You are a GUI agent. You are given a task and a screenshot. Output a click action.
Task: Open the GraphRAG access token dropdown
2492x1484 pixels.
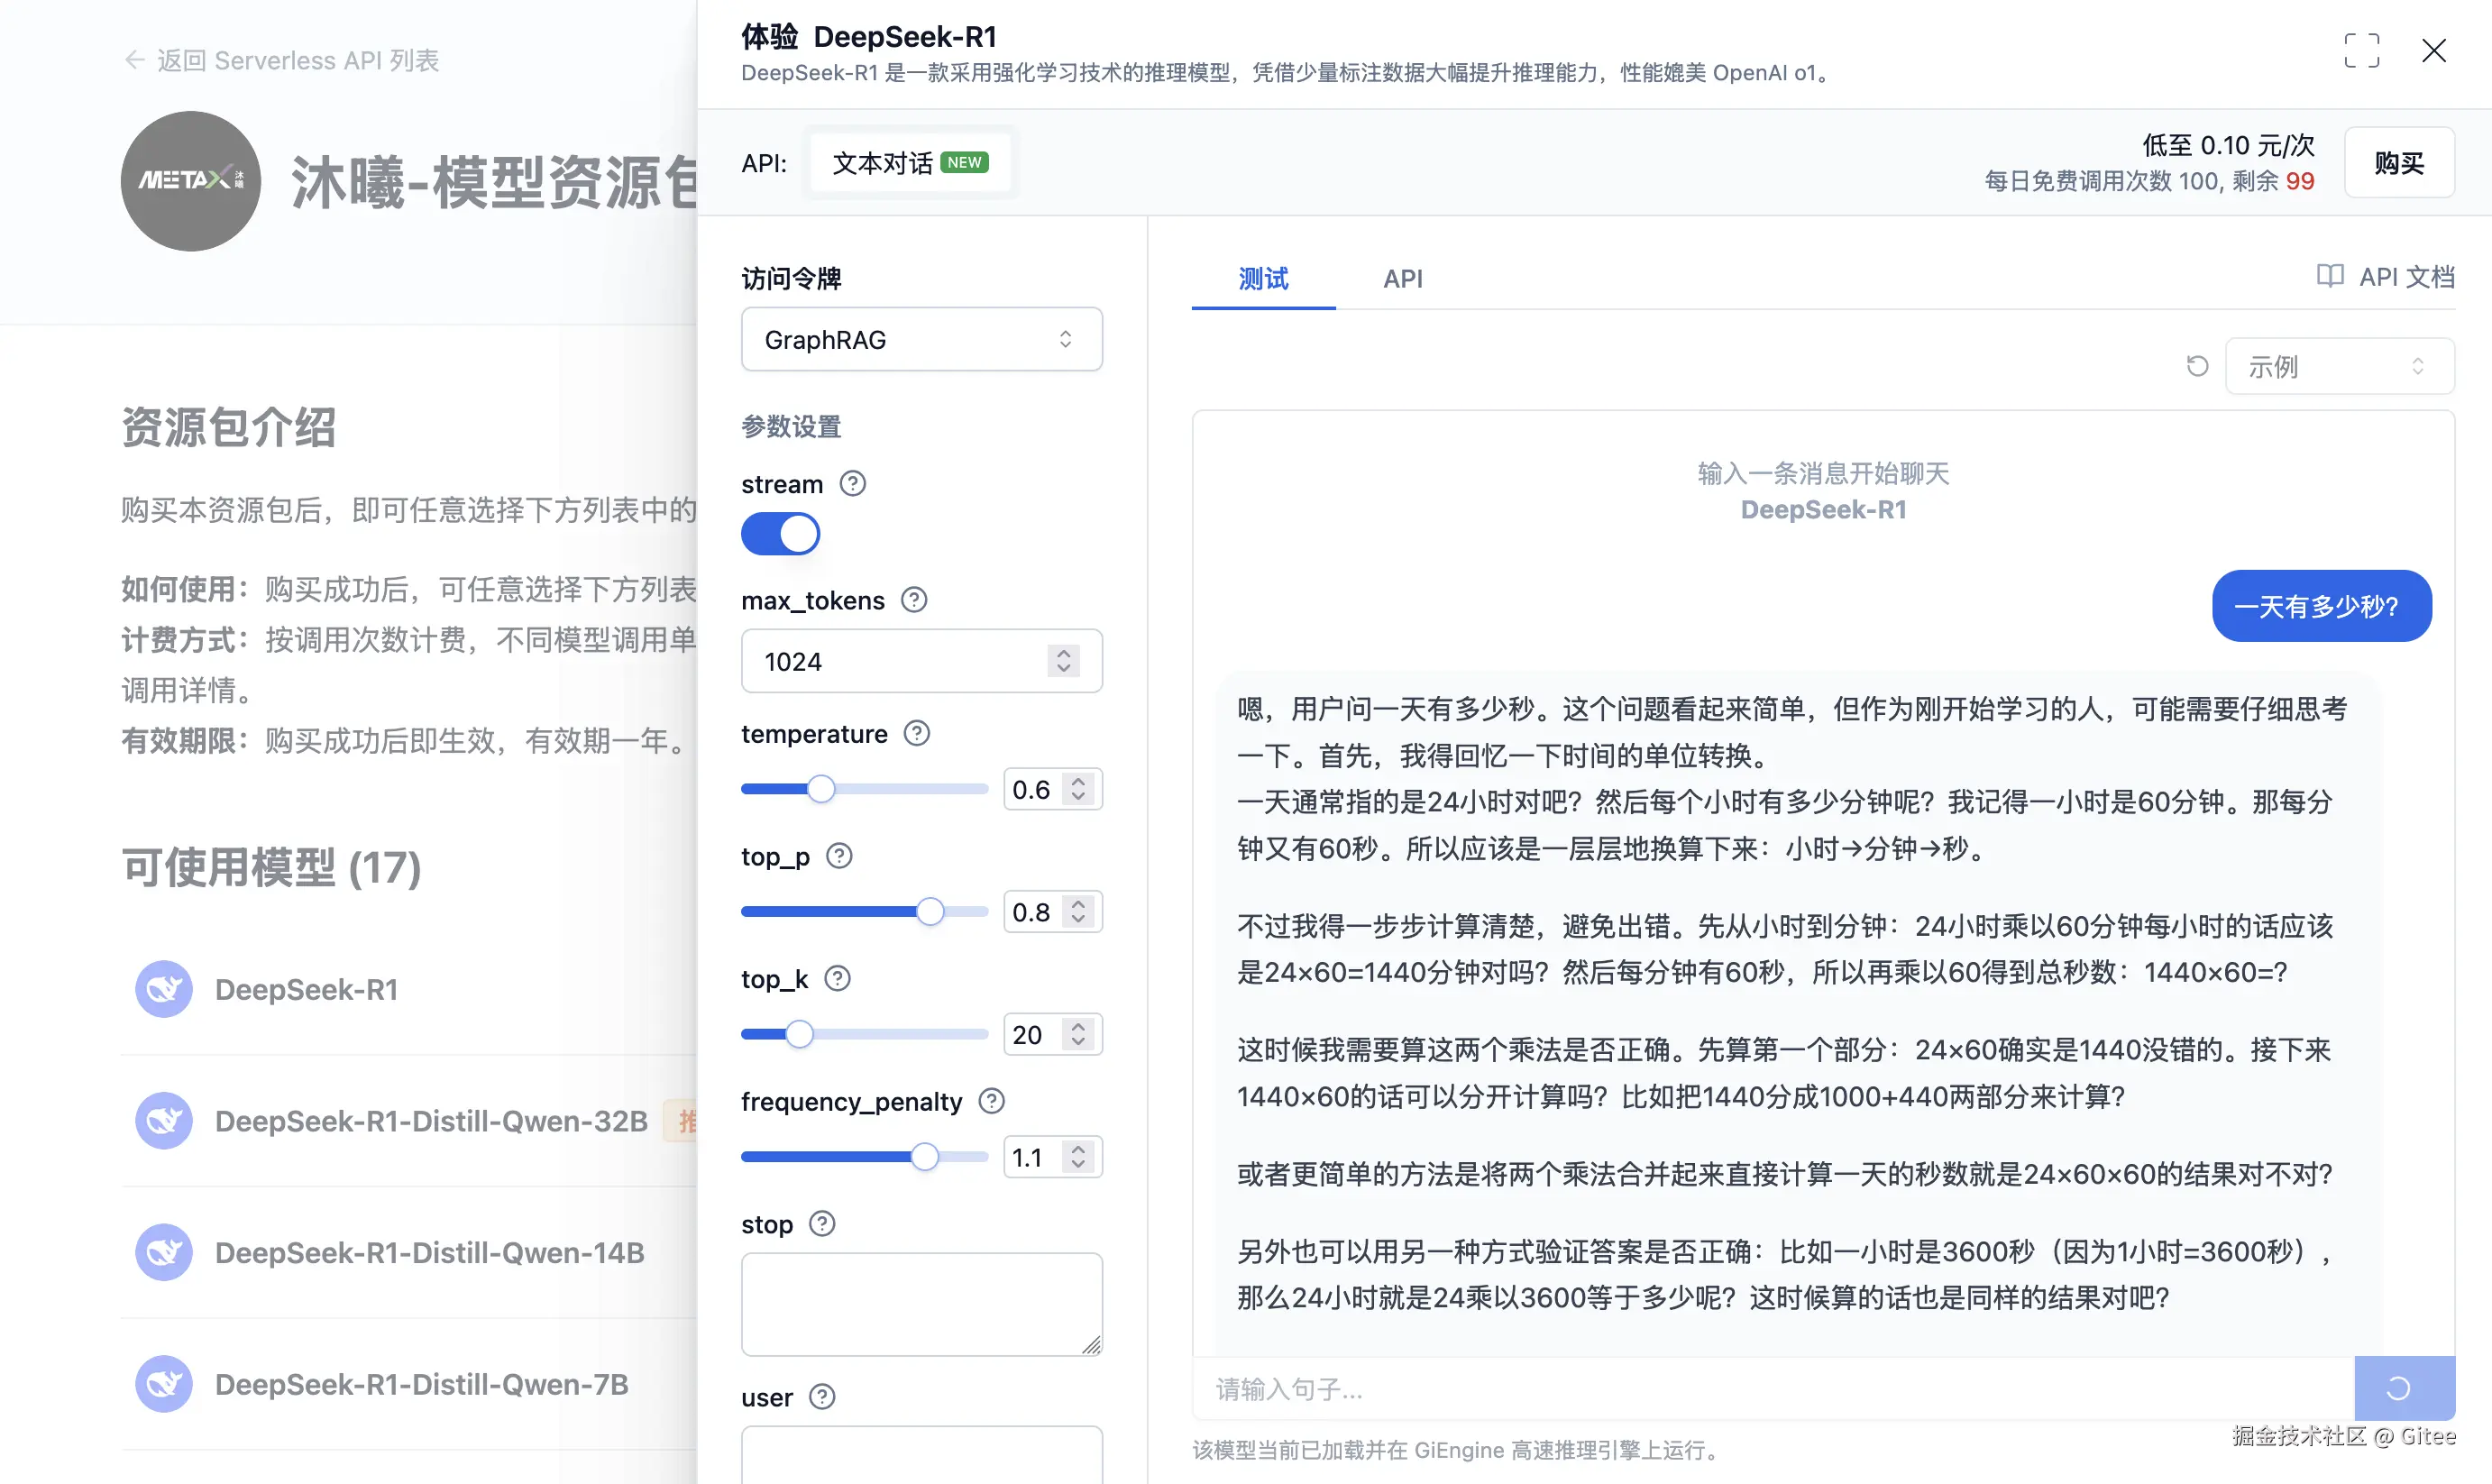921,339
